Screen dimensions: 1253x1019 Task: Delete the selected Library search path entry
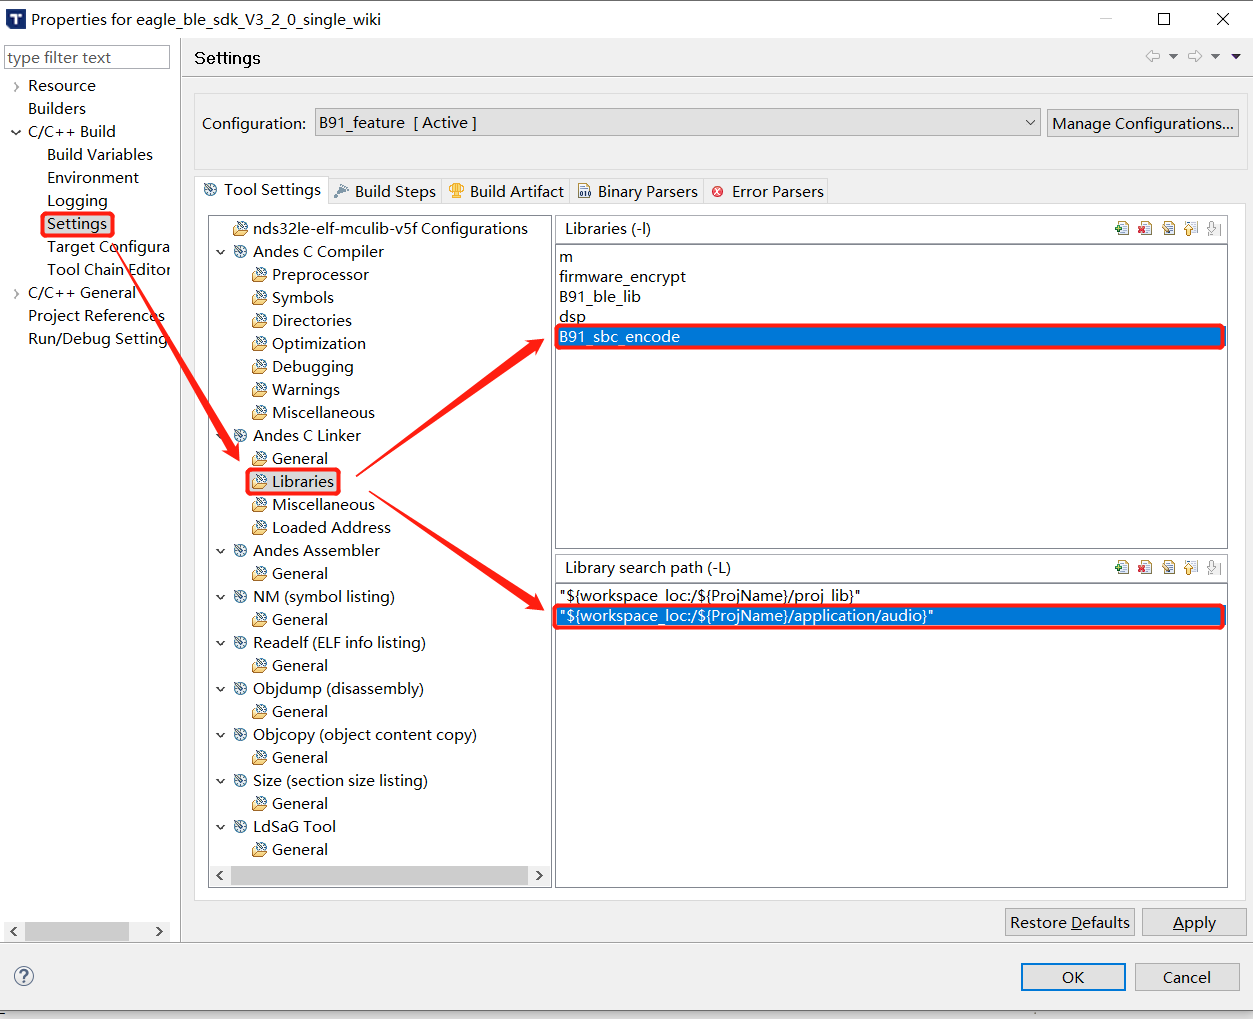(x=1145, y=568)
